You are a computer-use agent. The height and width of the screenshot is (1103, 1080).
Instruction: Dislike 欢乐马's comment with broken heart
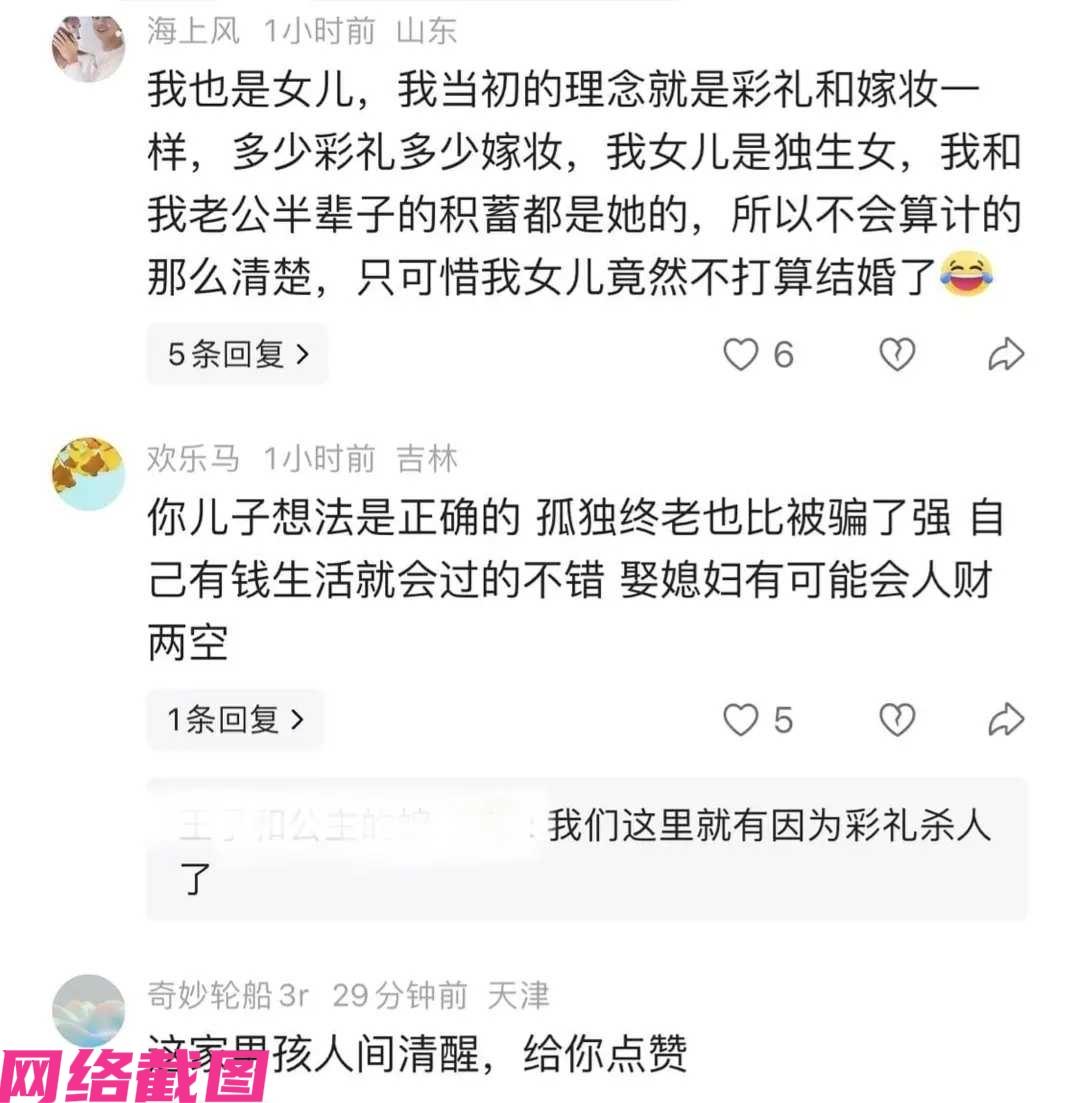(x=897, y=720)
